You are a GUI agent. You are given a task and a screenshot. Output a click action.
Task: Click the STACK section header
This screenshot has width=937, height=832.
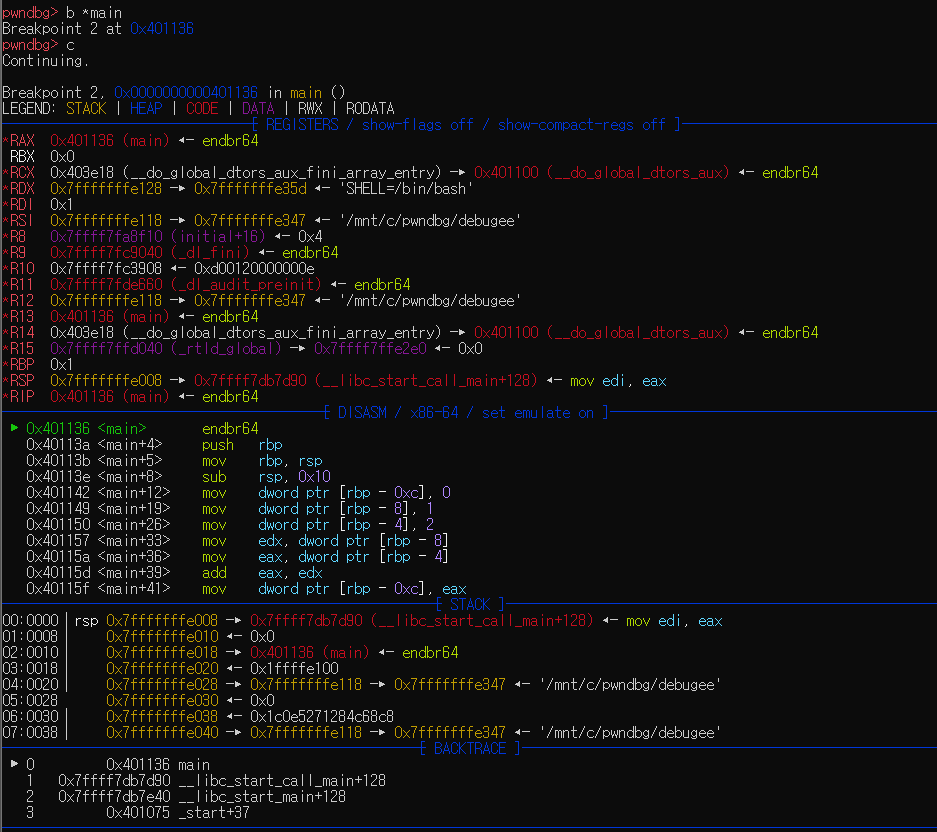pos(470,605)
